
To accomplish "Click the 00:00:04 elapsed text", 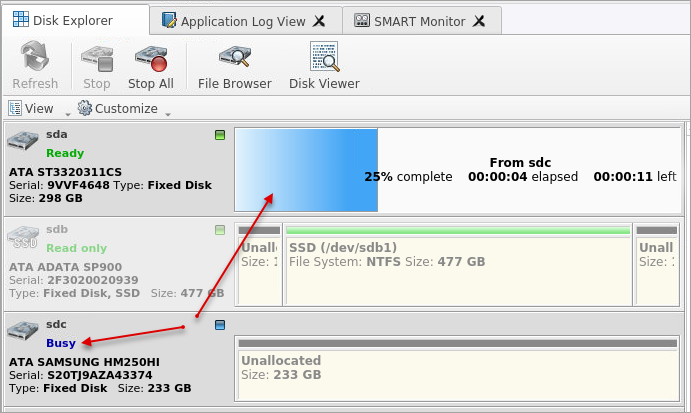I will [x=523, y=177].
